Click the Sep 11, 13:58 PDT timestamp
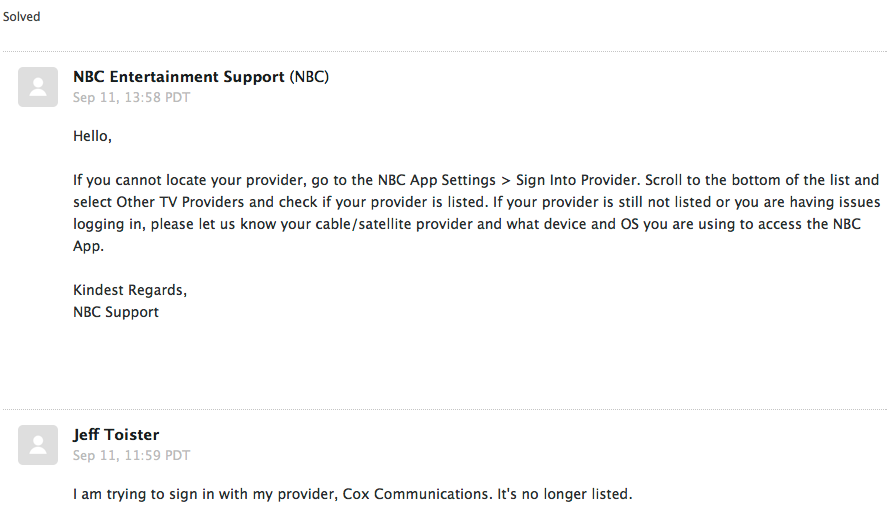892x516 pixels. coord(131,97)
